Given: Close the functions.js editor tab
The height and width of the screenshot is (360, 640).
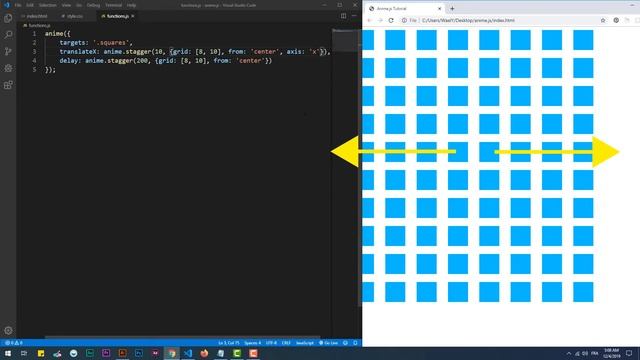Looking at the screenshot, I should [x=133, y=16].
